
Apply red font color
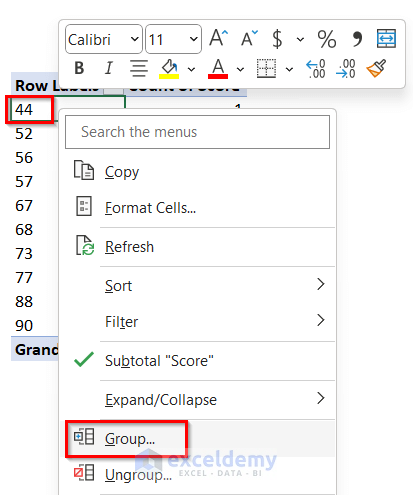(x=218, y=68)
